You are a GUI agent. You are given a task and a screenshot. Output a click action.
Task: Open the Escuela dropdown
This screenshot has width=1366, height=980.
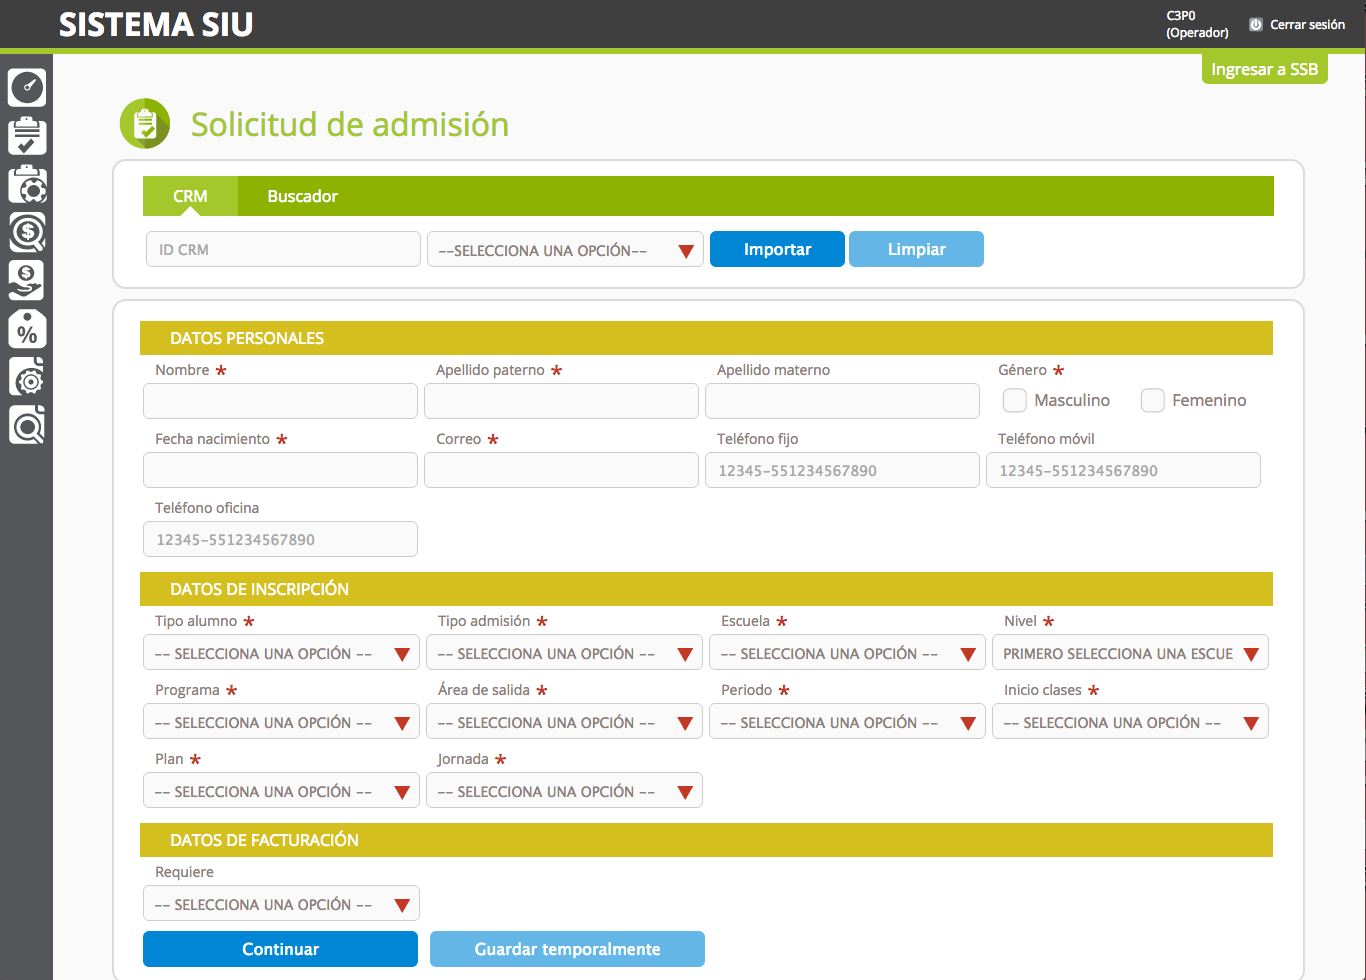(847, 653)
